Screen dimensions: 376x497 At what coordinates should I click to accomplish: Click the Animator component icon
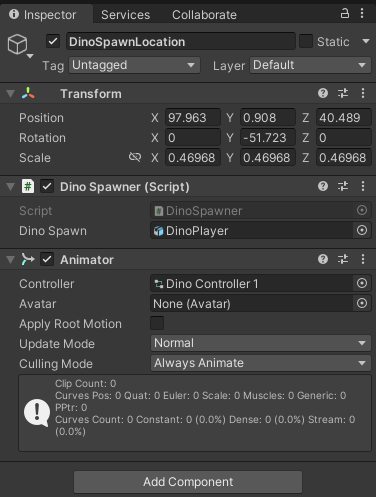click(28, 259)
